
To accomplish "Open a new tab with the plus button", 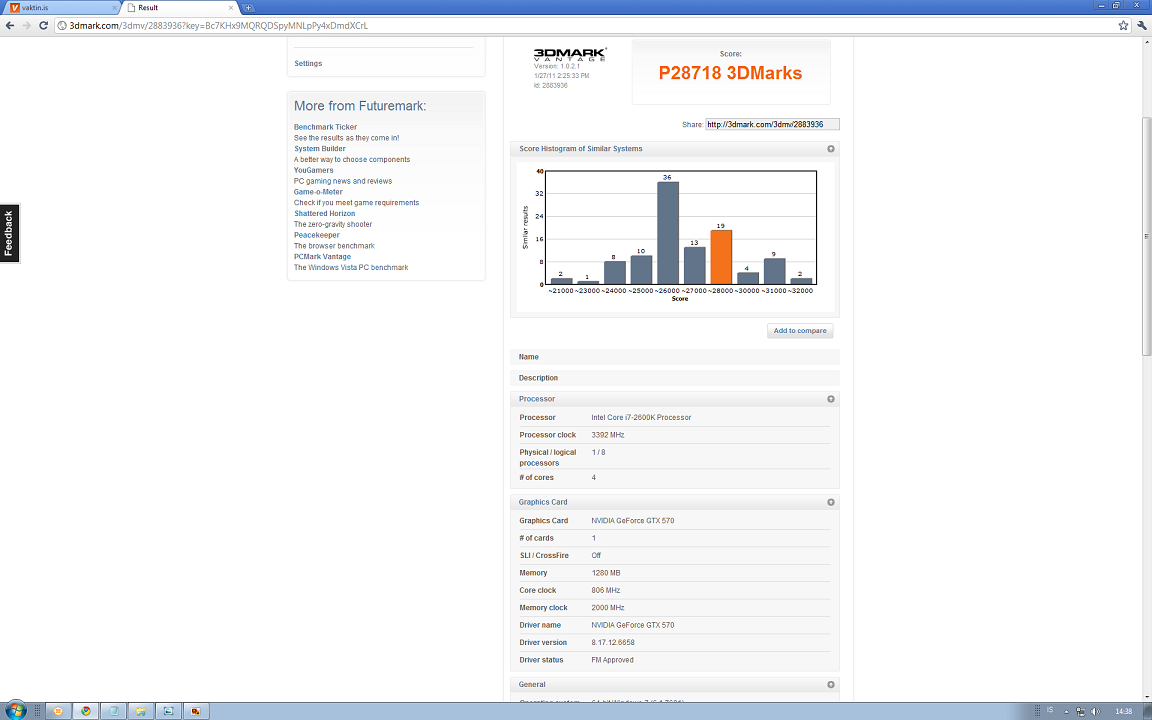I will click(248, 8).
